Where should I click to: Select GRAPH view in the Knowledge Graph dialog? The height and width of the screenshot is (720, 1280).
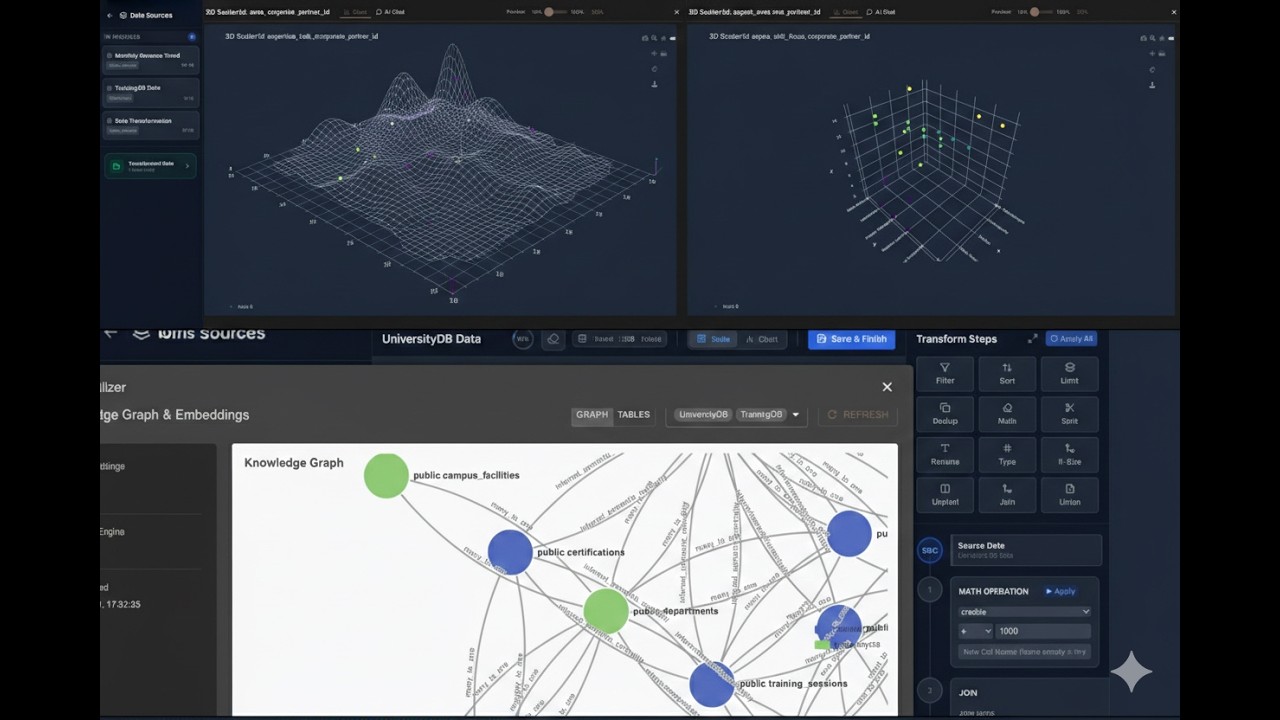pyautogui.click(x=592, y=414)
